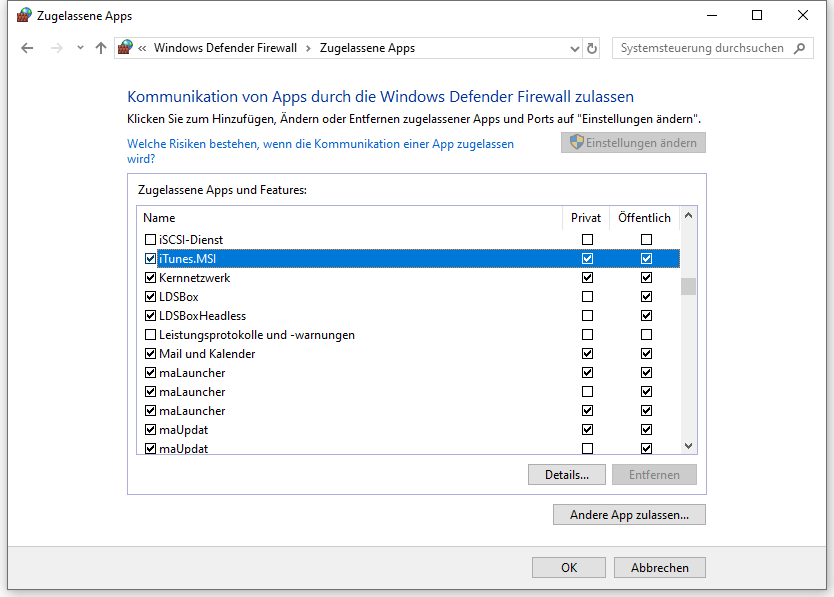Click the Entfernen button

click(654, 475)
